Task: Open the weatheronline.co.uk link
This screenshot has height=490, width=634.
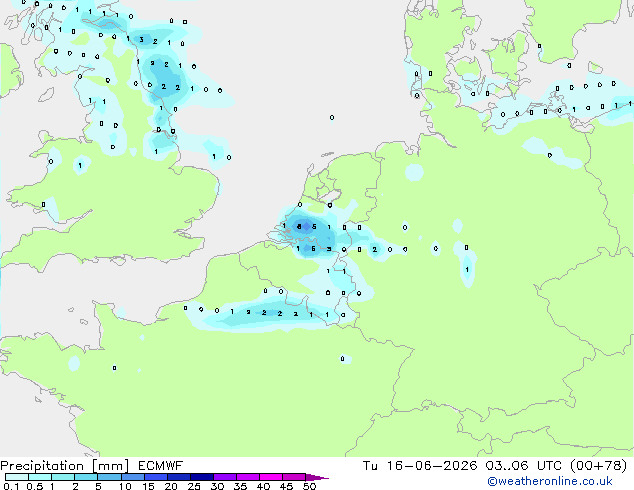Action: coord(550,481)
